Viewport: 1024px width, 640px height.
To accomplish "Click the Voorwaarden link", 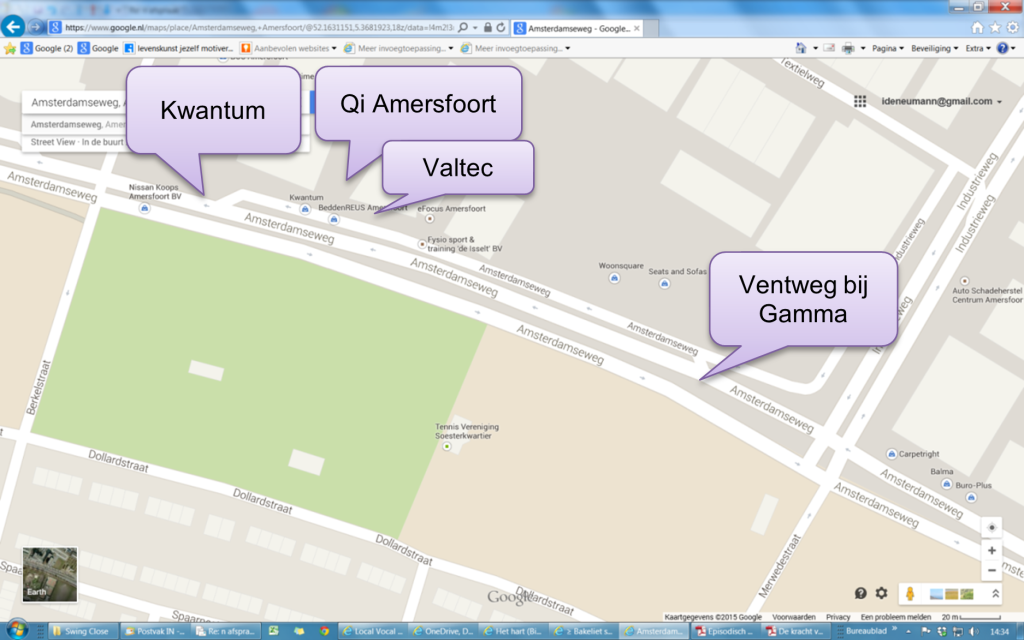I will pos(793,617).
